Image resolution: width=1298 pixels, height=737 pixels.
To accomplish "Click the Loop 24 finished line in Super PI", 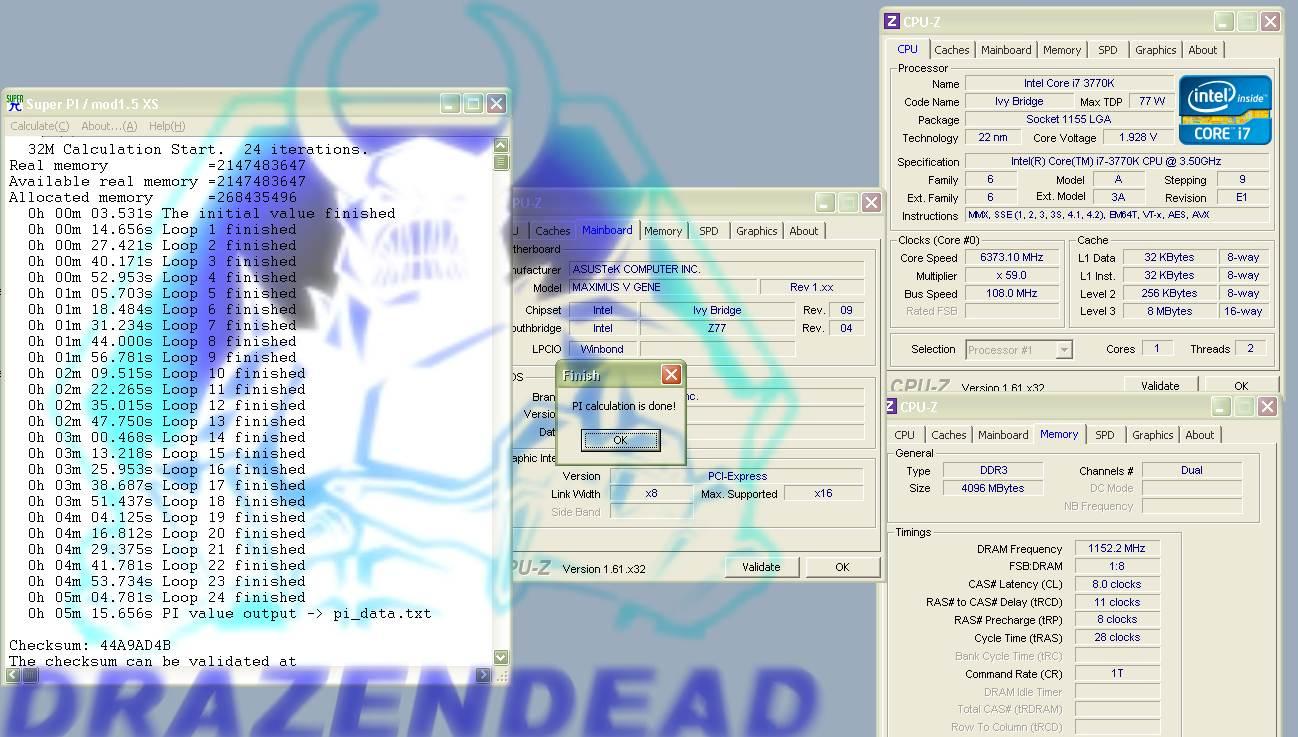I will (x=167, y=597).
